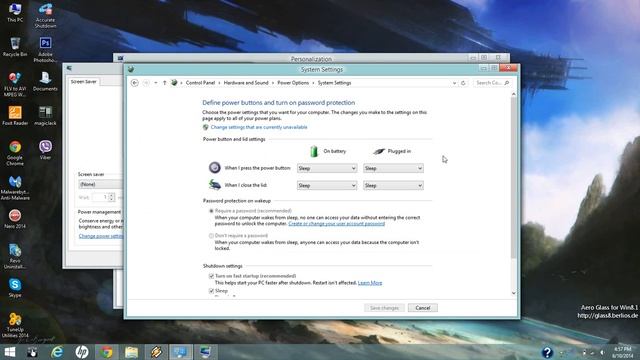
Task: Launch Google Chrome desktop shortcut
Action: pyautogui.click(x=15, y=153)
